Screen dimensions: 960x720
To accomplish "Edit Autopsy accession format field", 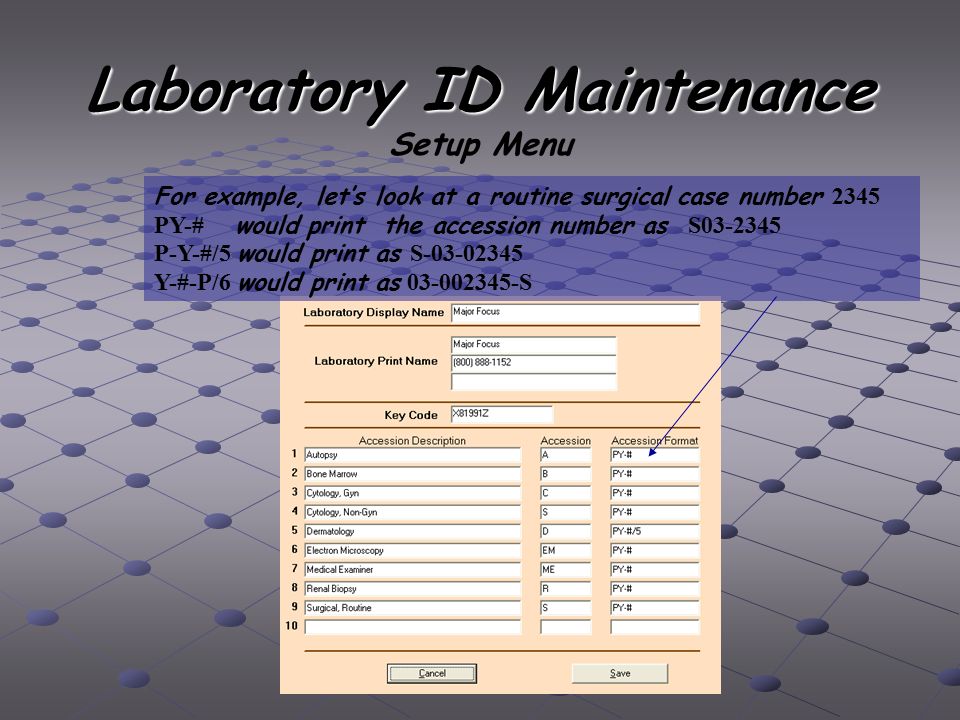I will 654,455.
